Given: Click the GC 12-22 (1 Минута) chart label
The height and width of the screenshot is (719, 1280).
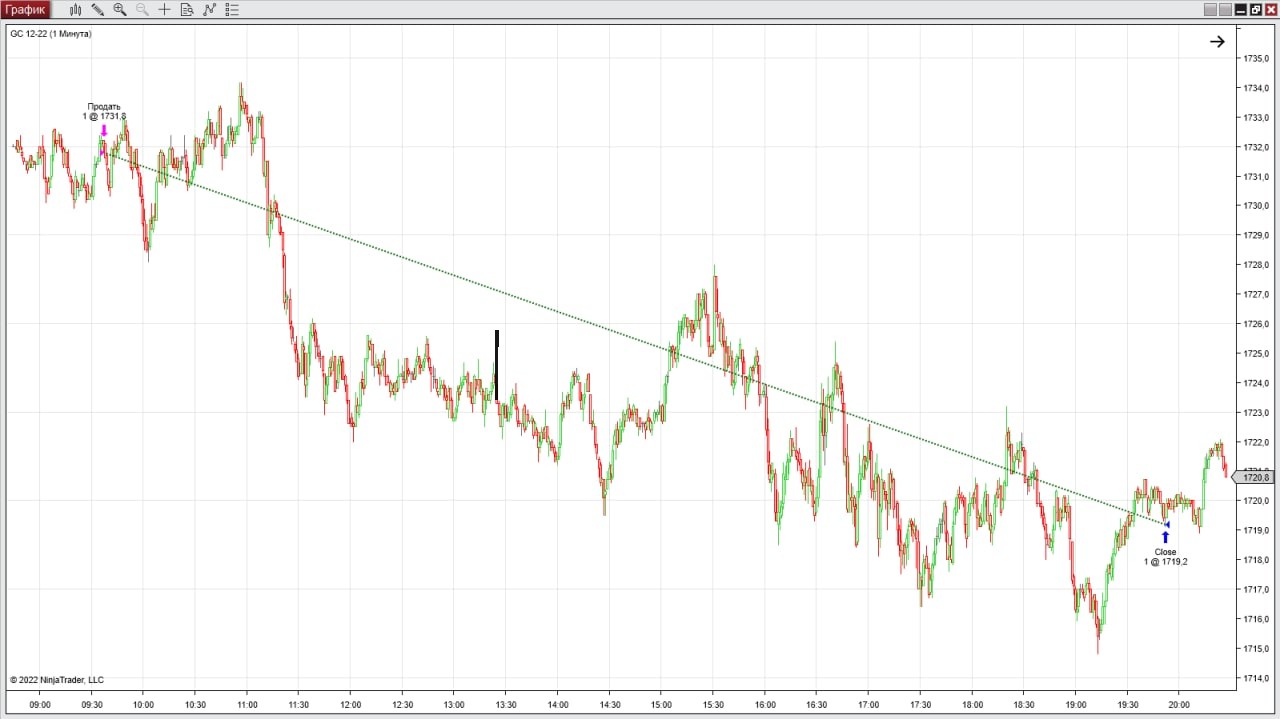Looking at the screenshot, I should click(x=50, y=33).
